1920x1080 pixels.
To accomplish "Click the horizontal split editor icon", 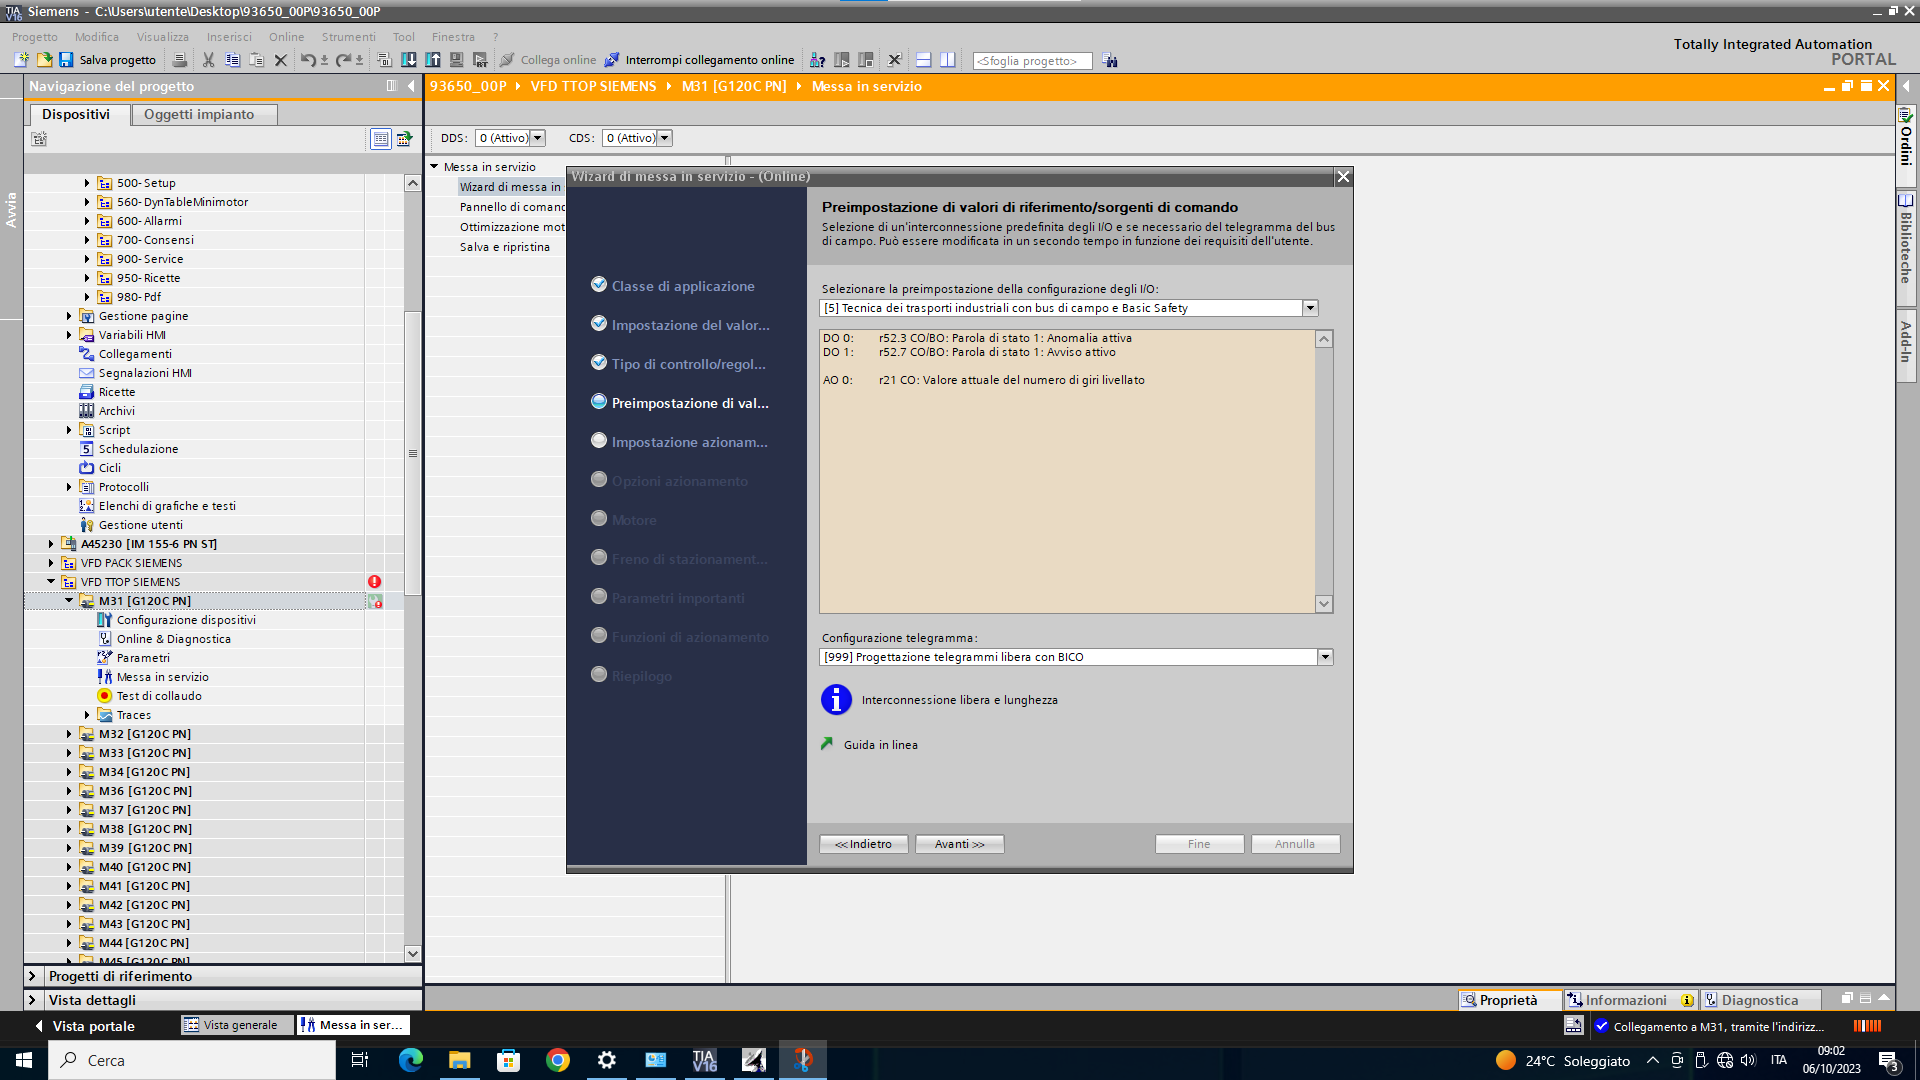I will [x=923, y=60].
